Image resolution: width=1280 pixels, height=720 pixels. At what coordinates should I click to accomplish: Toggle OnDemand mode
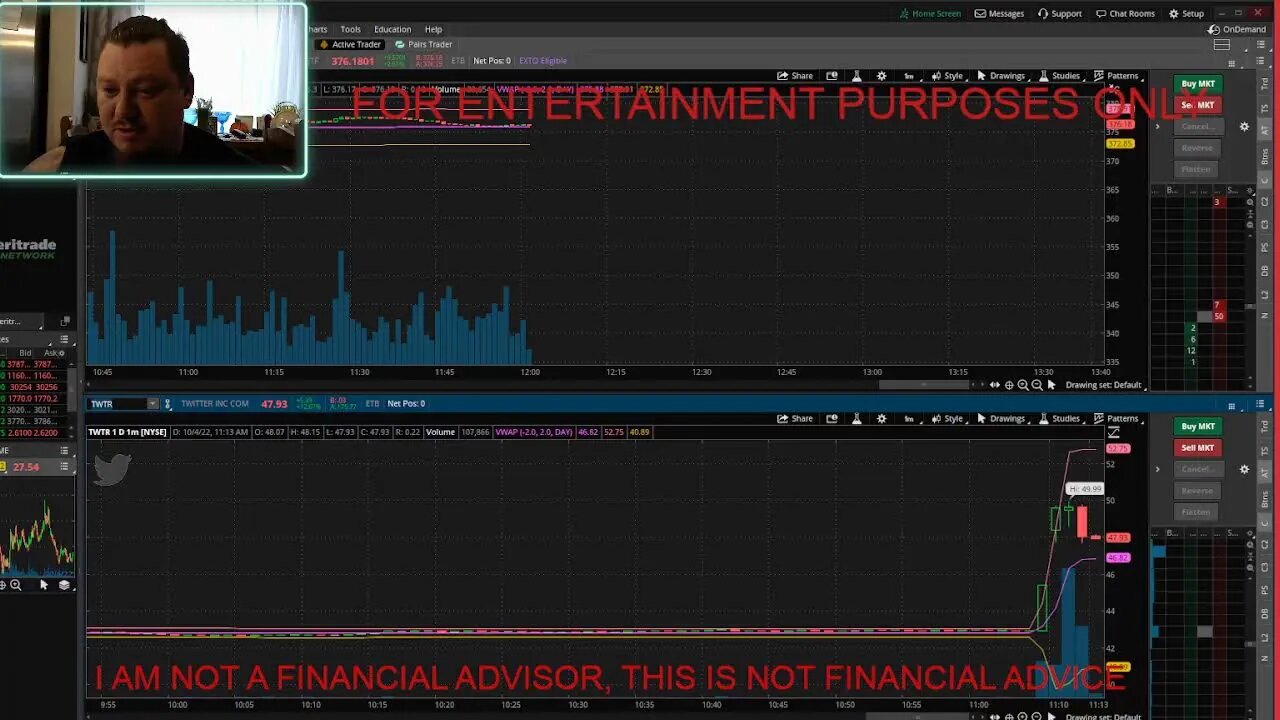pos(1237,29)
